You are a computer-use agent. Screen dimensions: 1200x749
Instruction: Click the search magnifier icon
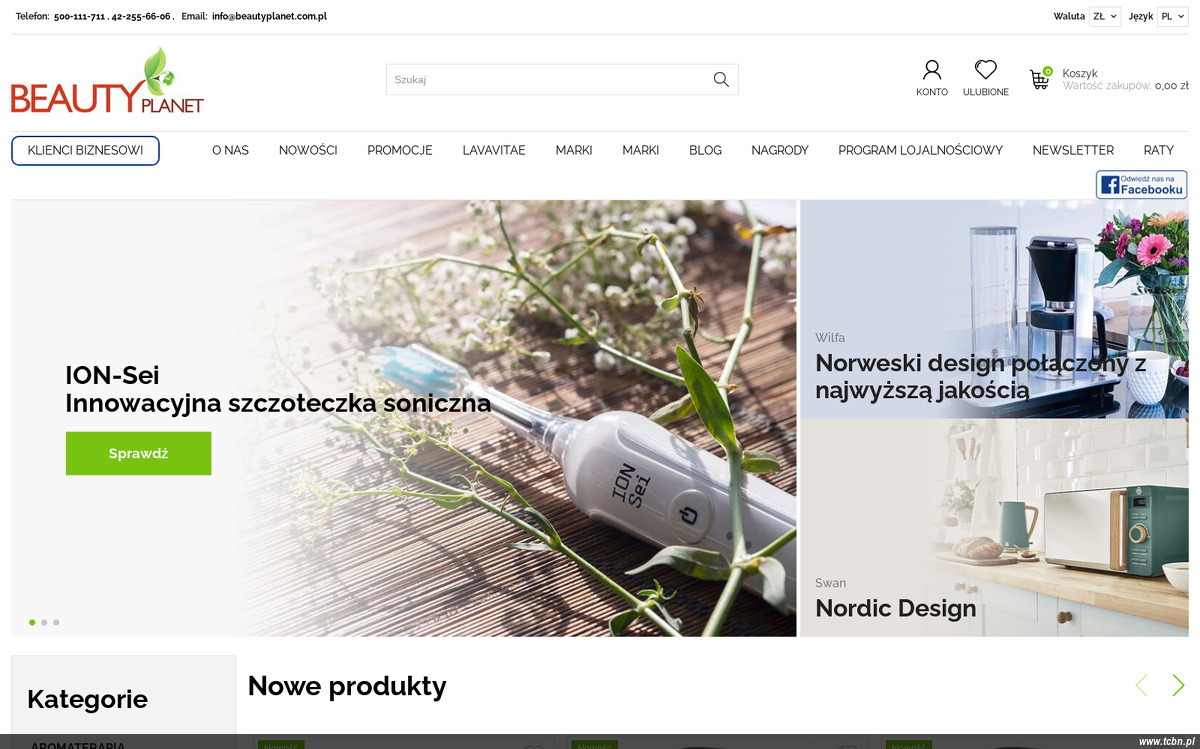[721, 80]
